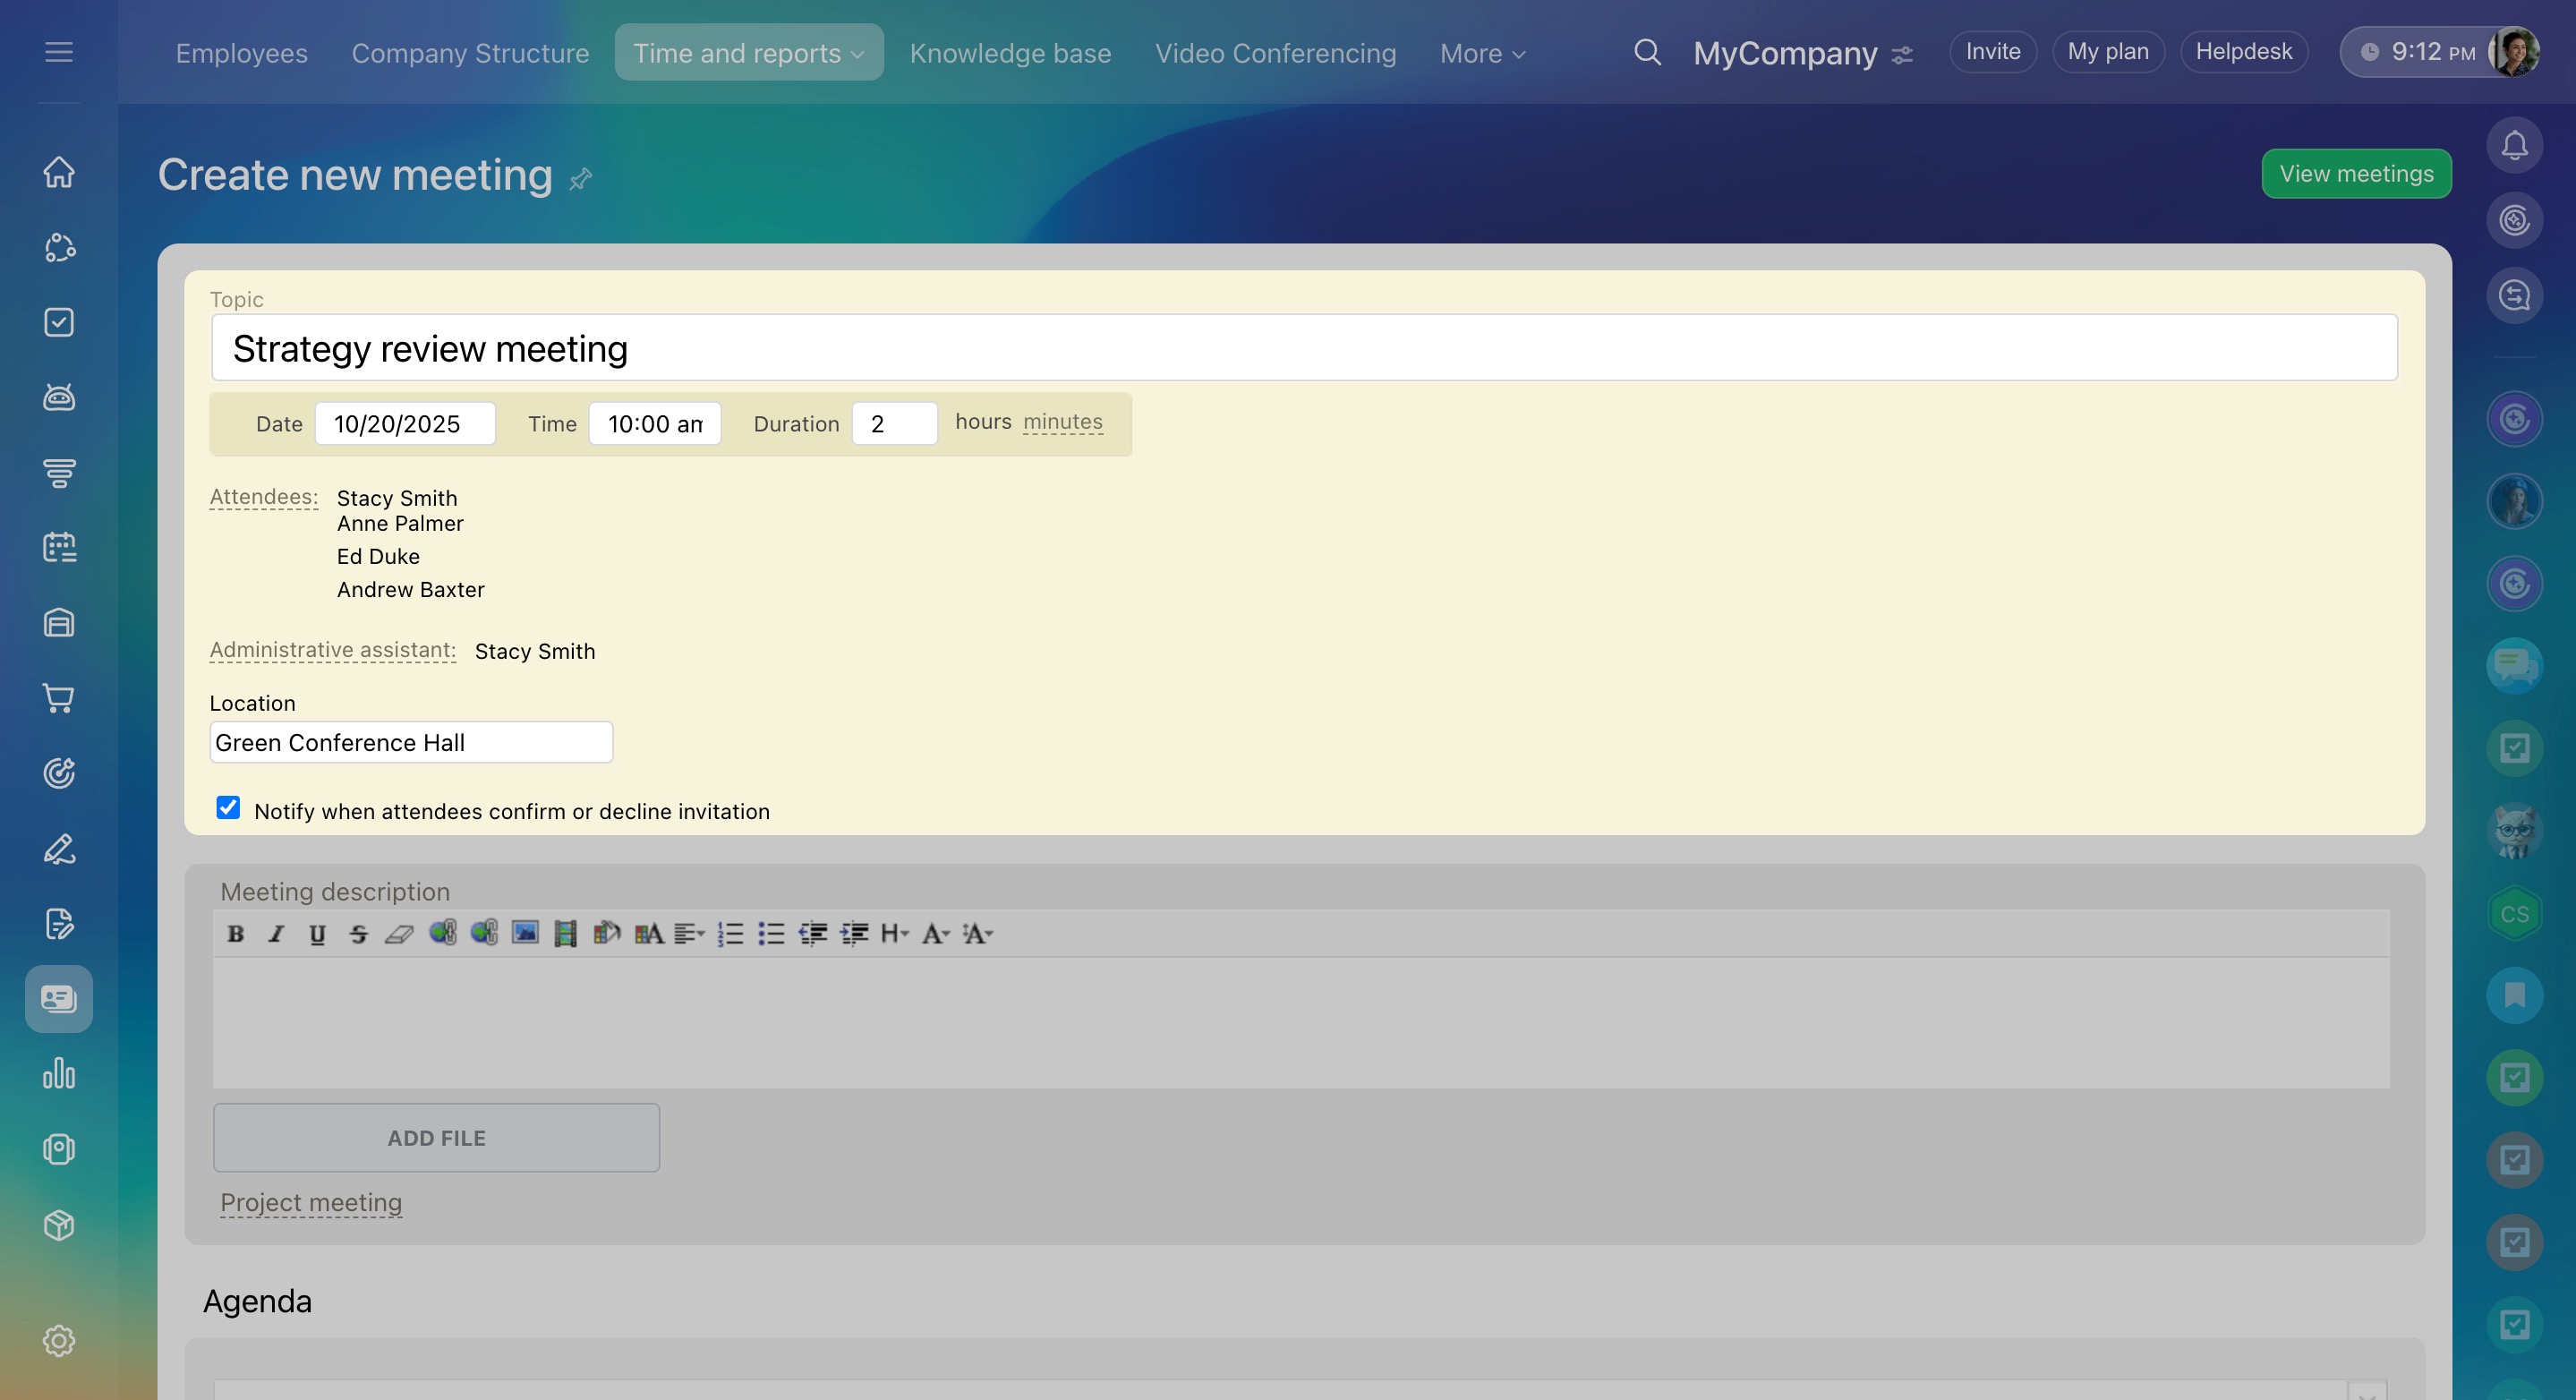The width and height of the screenshot is (2576, 1400).
Task: Click the strikethrough formatting icon
Action: tap(358, 934)
